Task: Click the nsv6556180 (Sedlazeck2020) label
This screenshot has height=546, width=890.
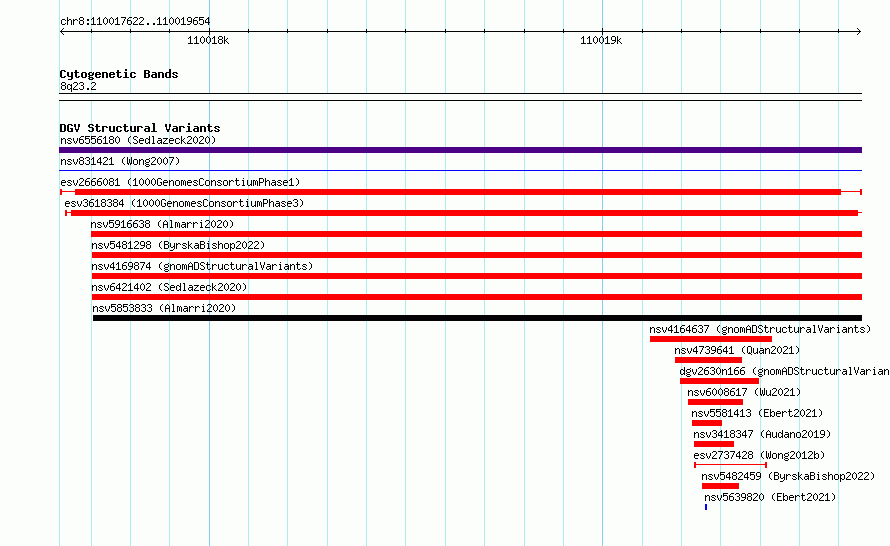Action: (138, 140)
